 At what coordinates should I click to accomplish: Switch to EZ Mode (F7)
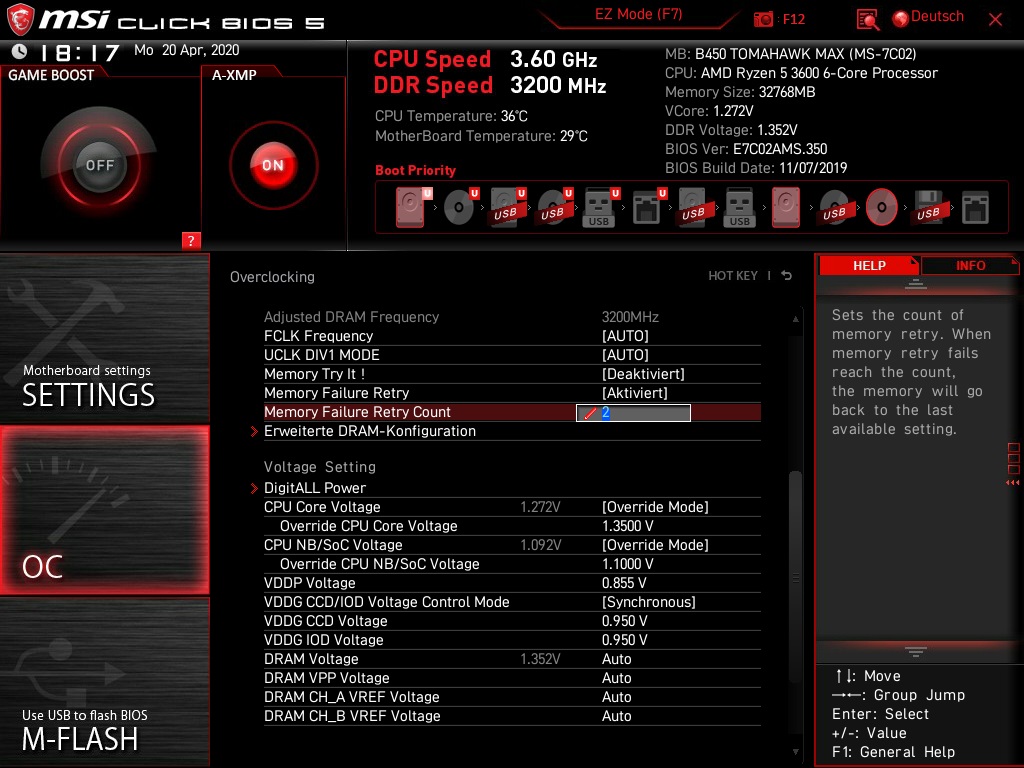639,15
